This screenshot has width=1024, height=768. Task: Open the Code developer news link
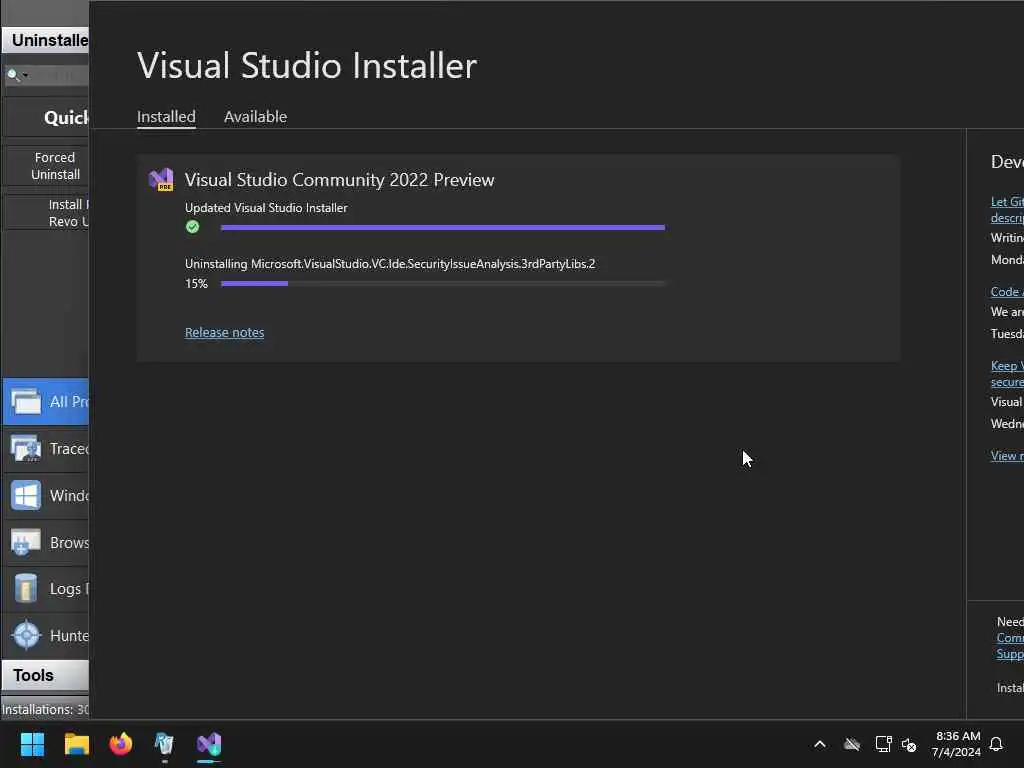pos(1007,292)
